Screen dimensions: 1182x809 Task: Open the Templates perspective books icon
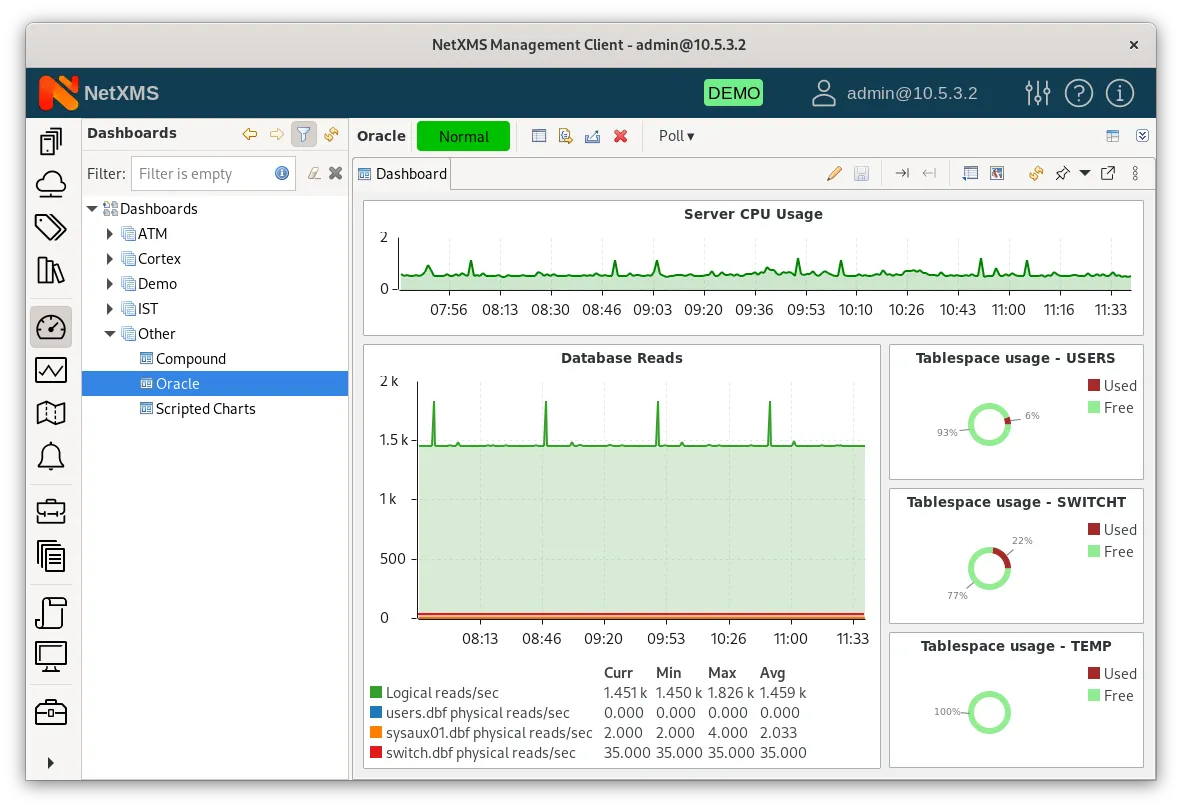(51, 270)
